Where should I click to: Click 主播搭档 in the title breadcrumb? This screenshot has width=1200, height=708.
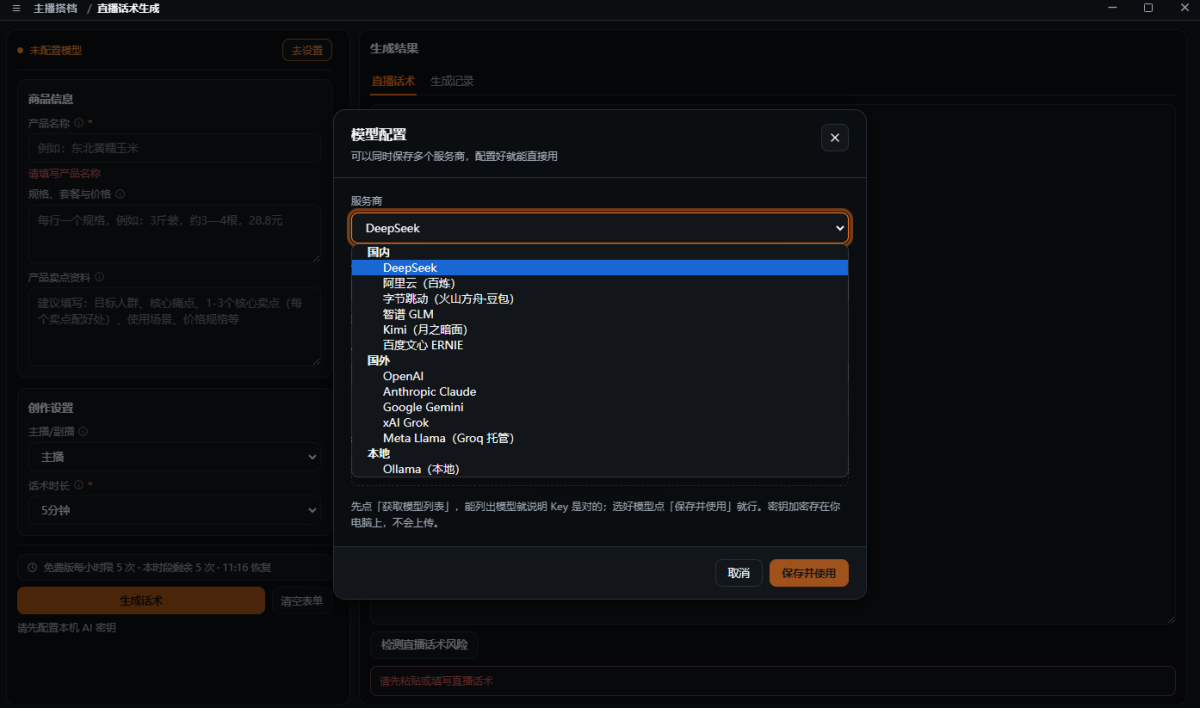(54, 8)
